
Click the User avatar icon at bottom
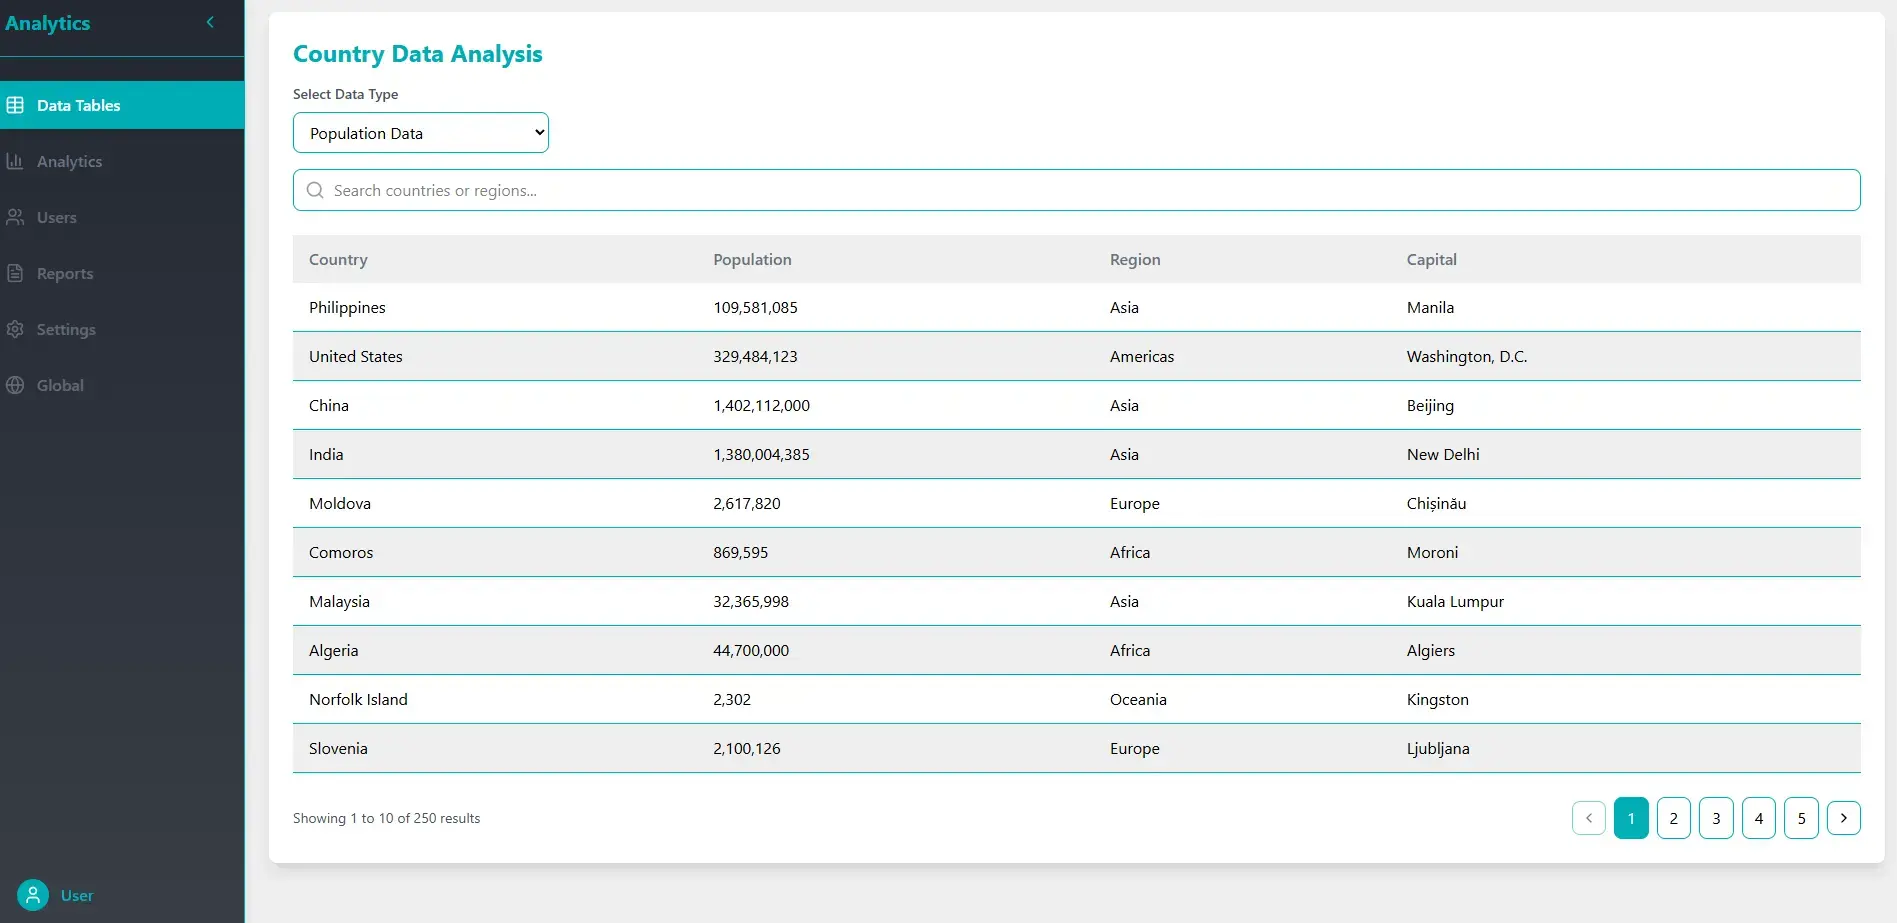(32, 895)
